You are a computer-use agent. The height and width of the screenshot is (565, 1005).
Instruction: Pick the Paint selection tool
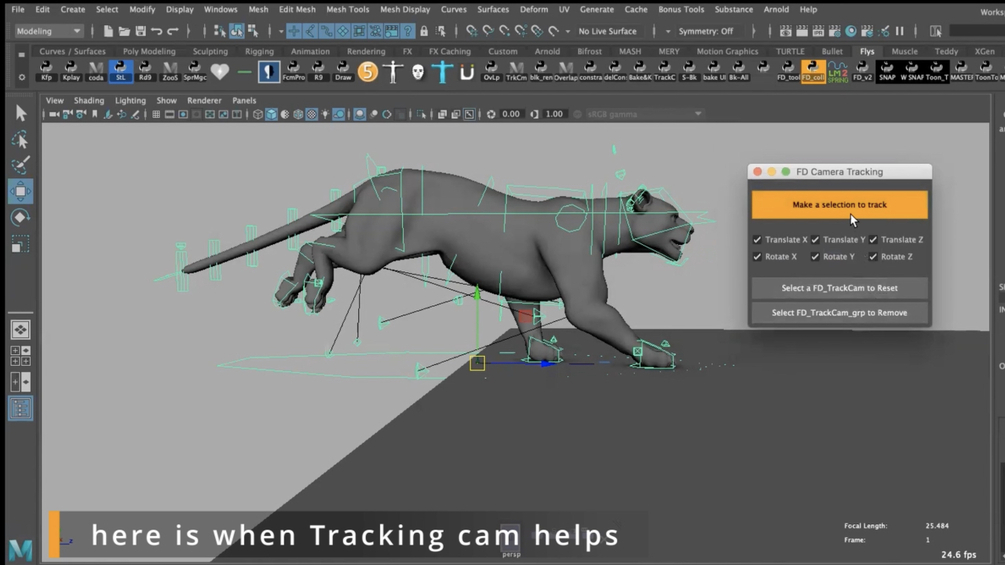pyautogui.click(x=21, y=165)
